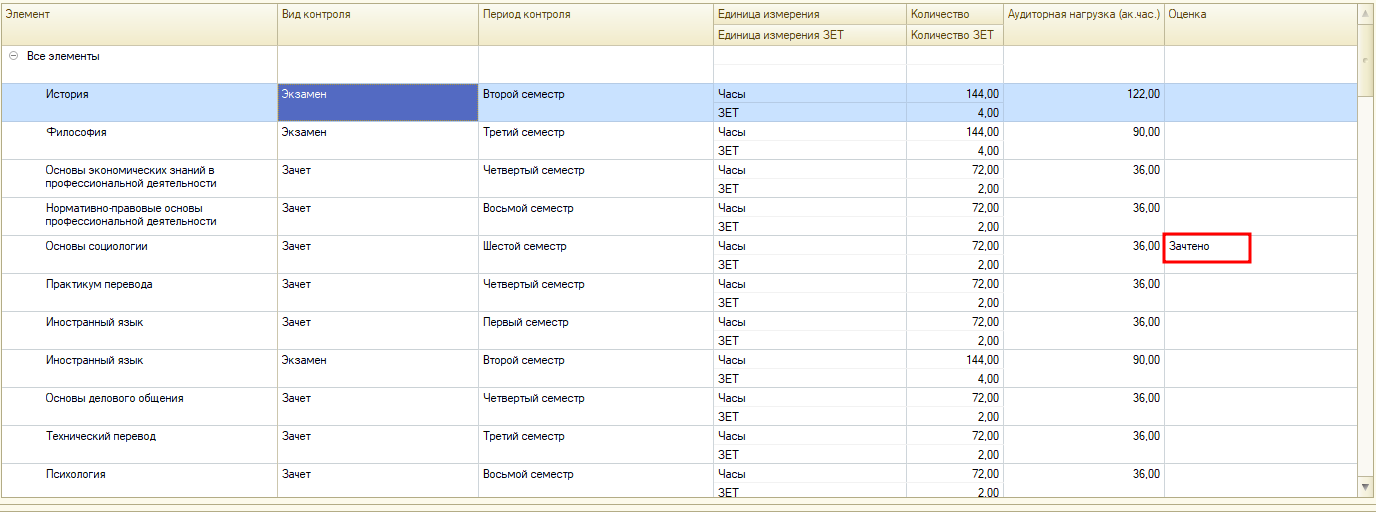Click the "Количество ЗЕТ" column header
The width and height of the screenshot is (1376, 513).
pos(952,35)
